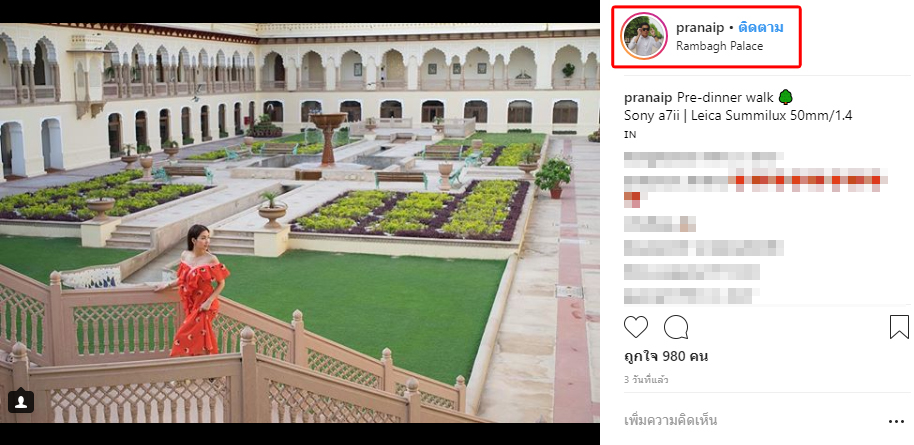Save the post with the bookmark icon

899,327
